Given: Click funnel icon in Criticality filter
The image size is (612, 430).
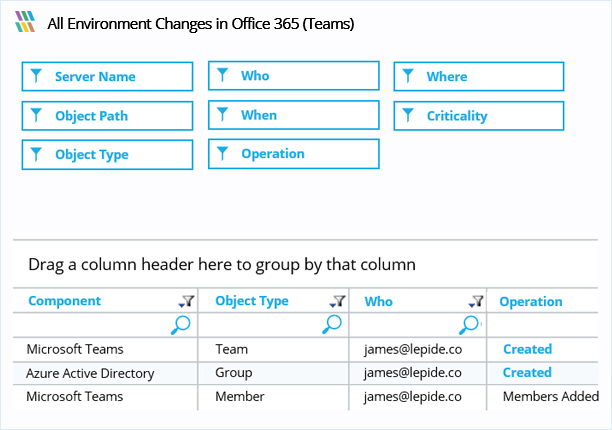Looking at the screenshot, I should pyautogui.click(x=408, y=115).
